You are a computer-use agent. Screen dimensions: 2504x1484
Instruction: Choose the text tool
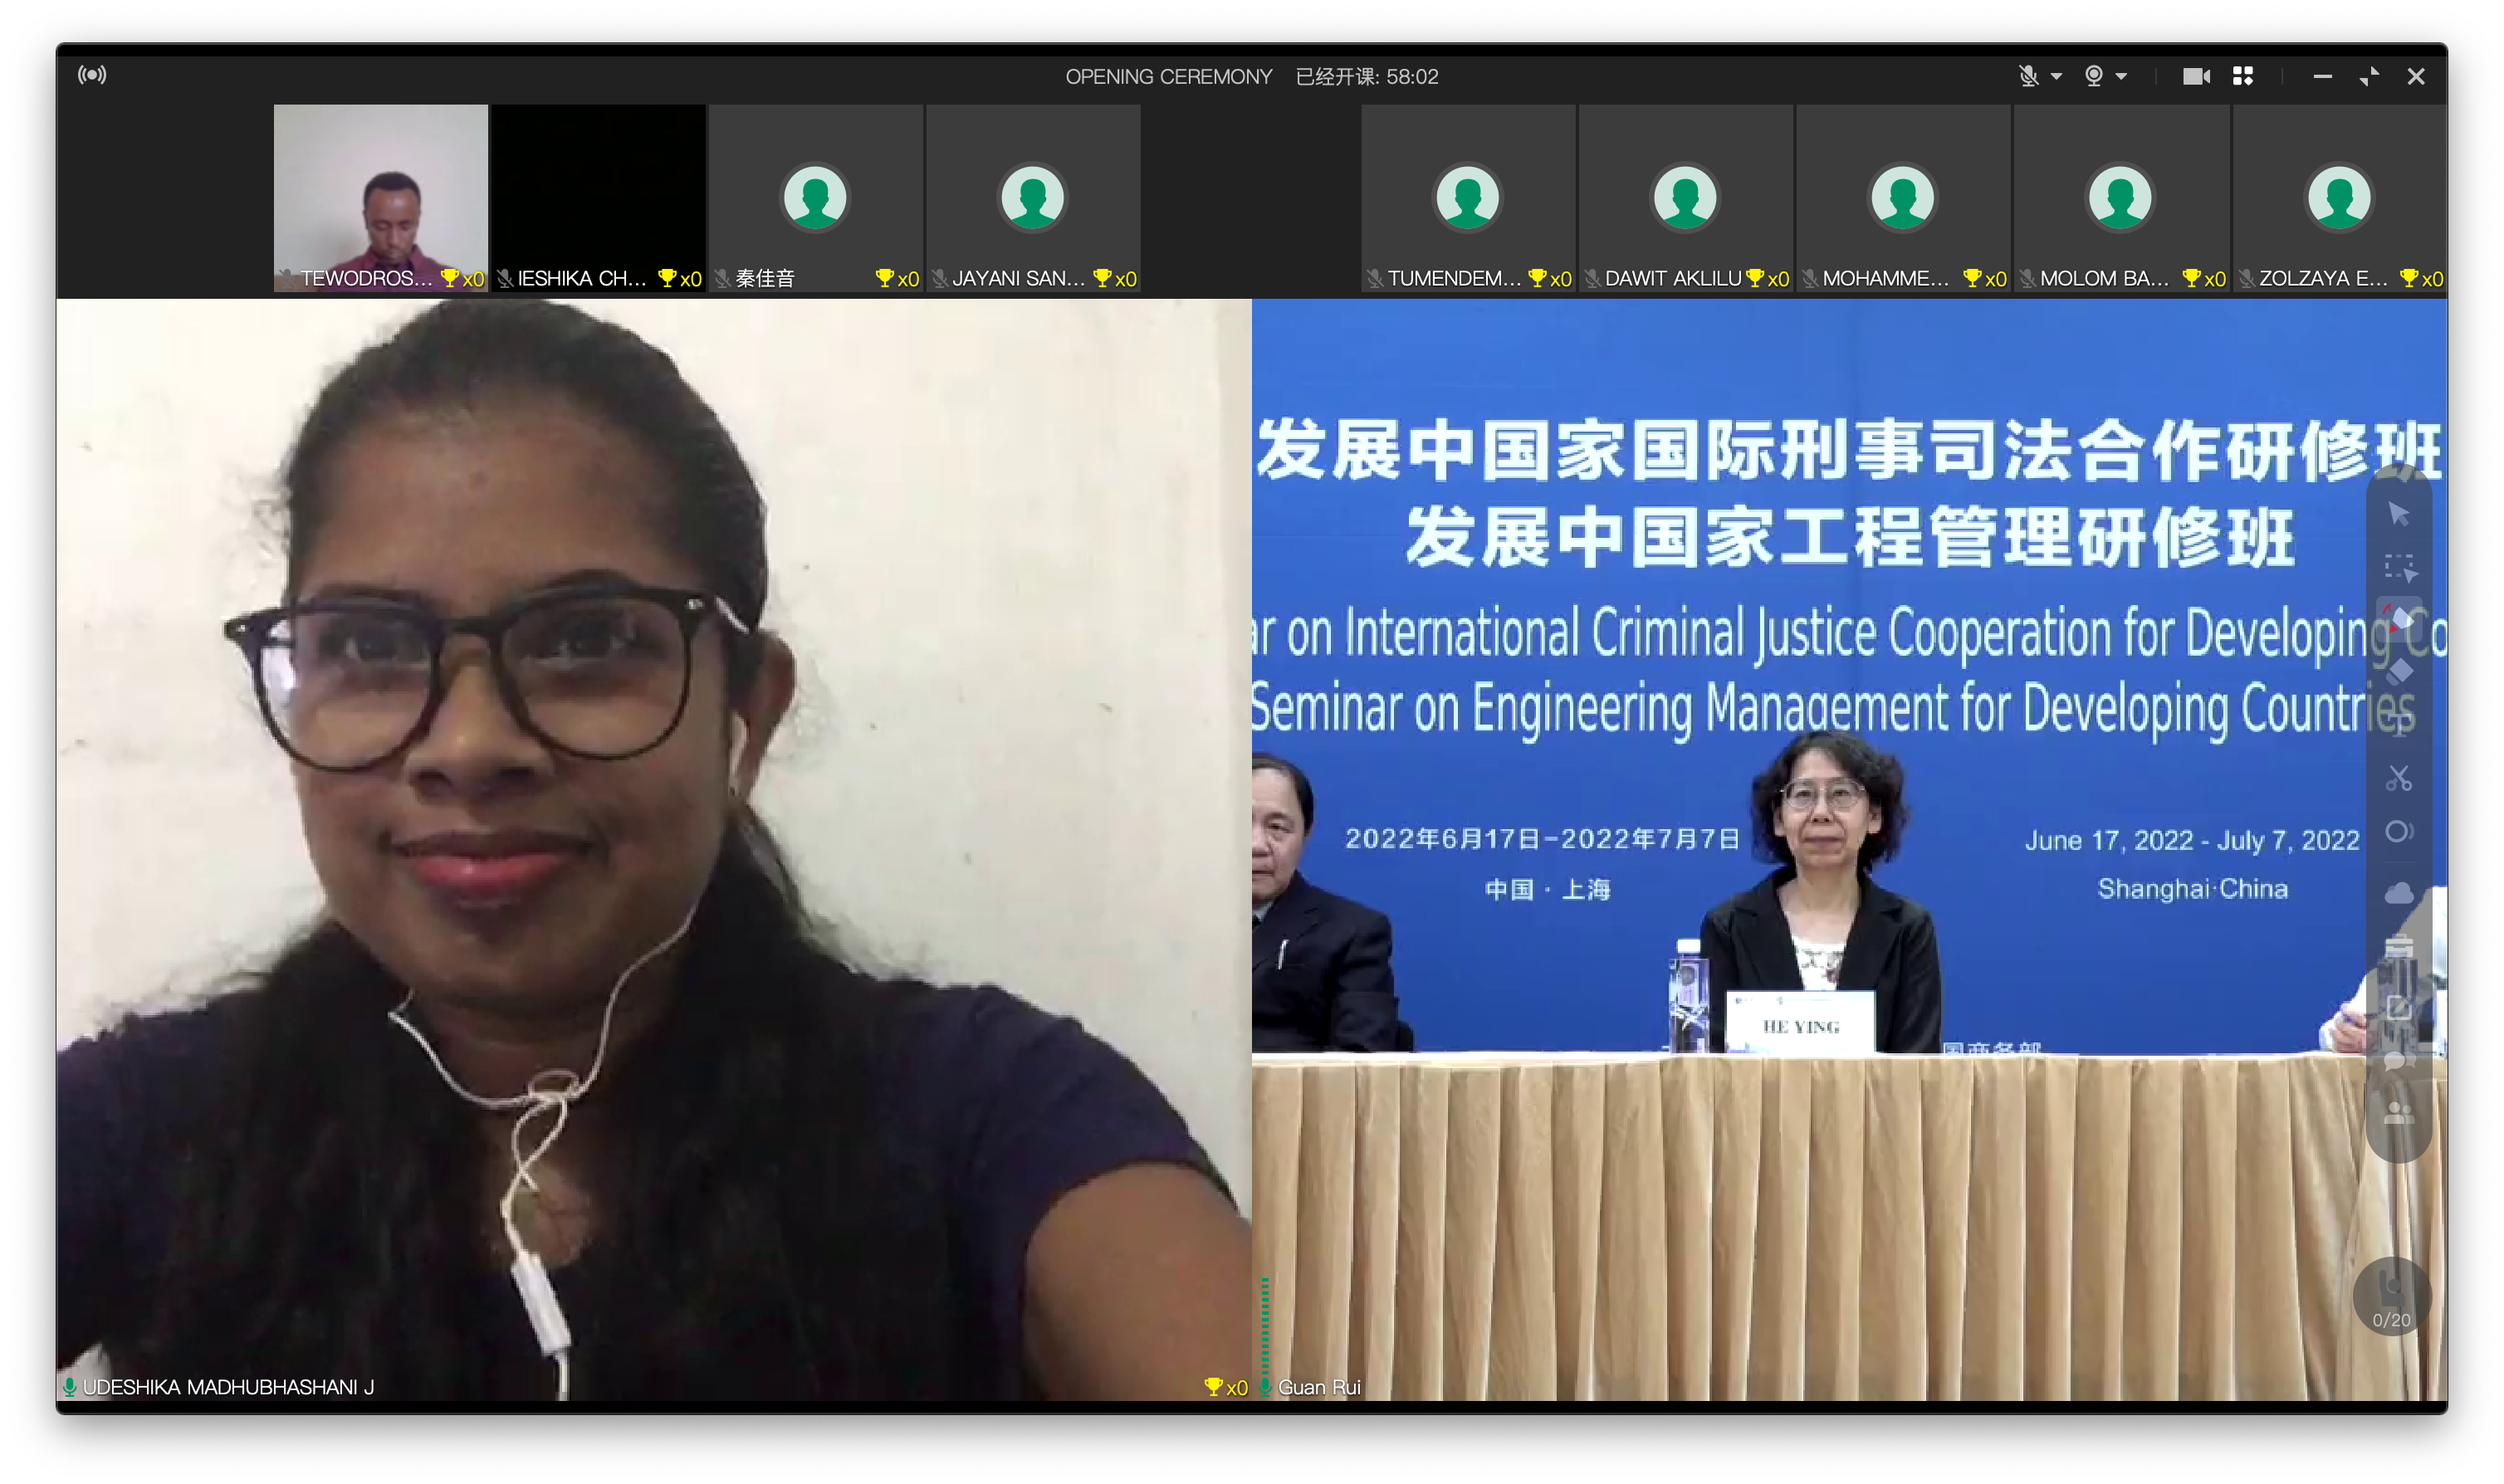pos(2398,725)
